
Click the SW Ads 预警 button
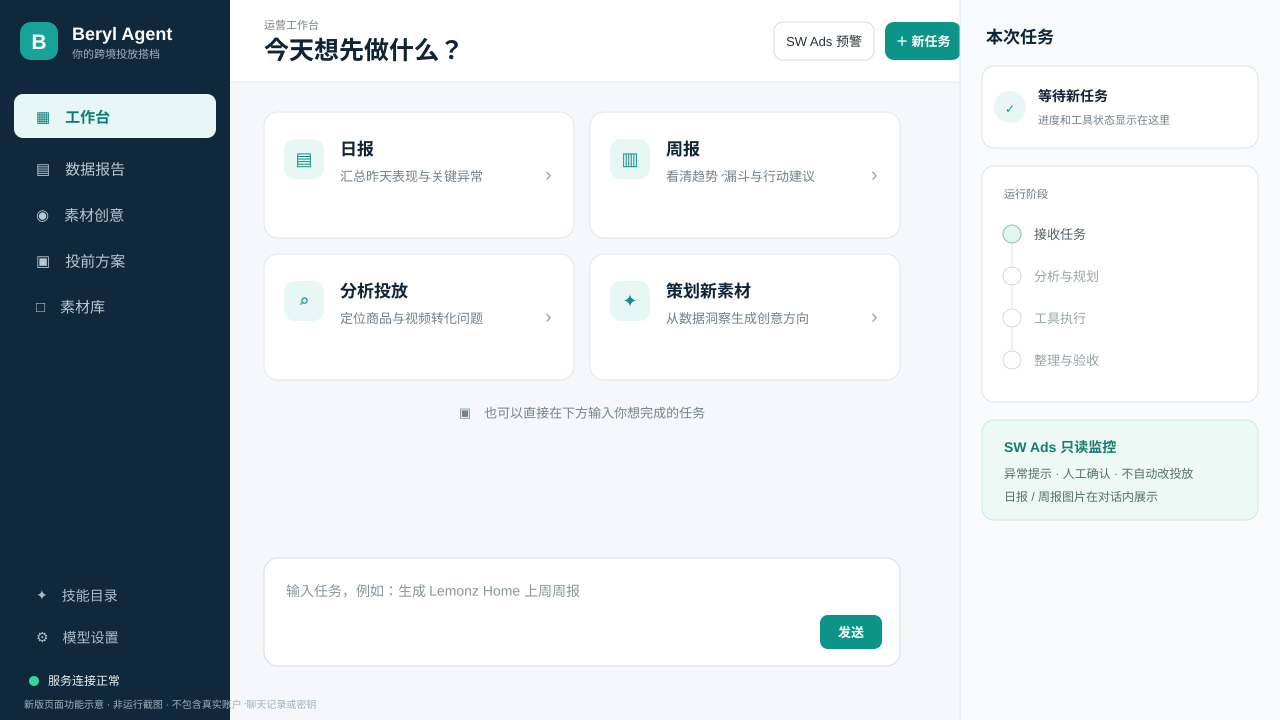(x=824, y=41)
